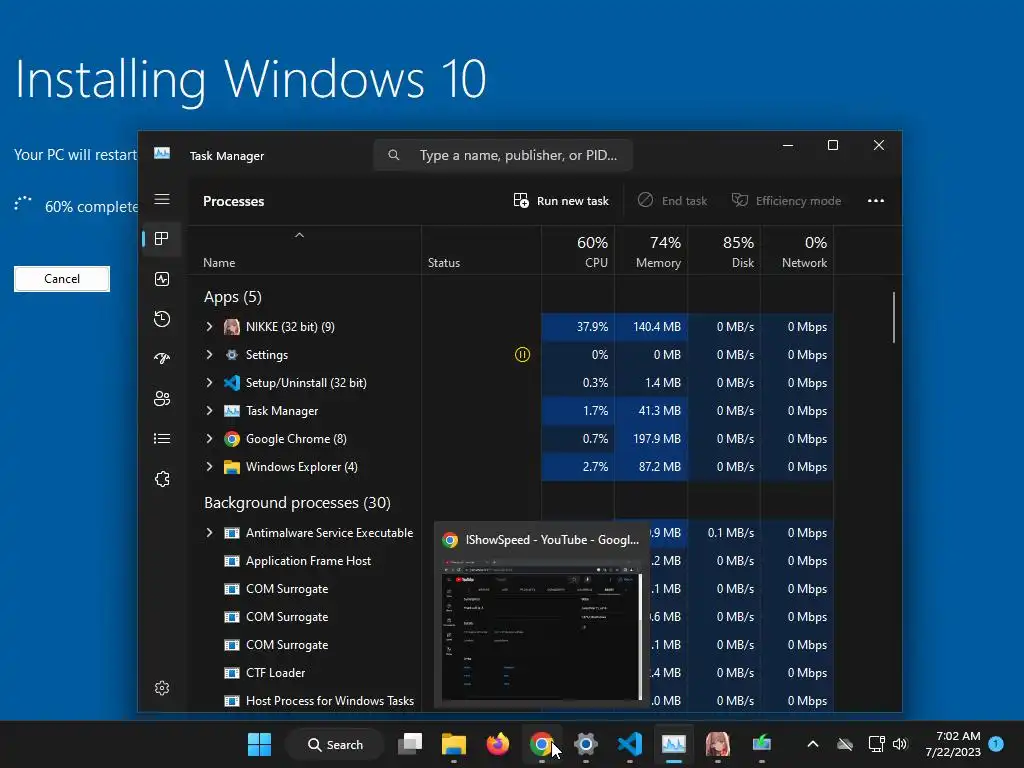Select the Google Chrome (8) row

tap(511, 439)
